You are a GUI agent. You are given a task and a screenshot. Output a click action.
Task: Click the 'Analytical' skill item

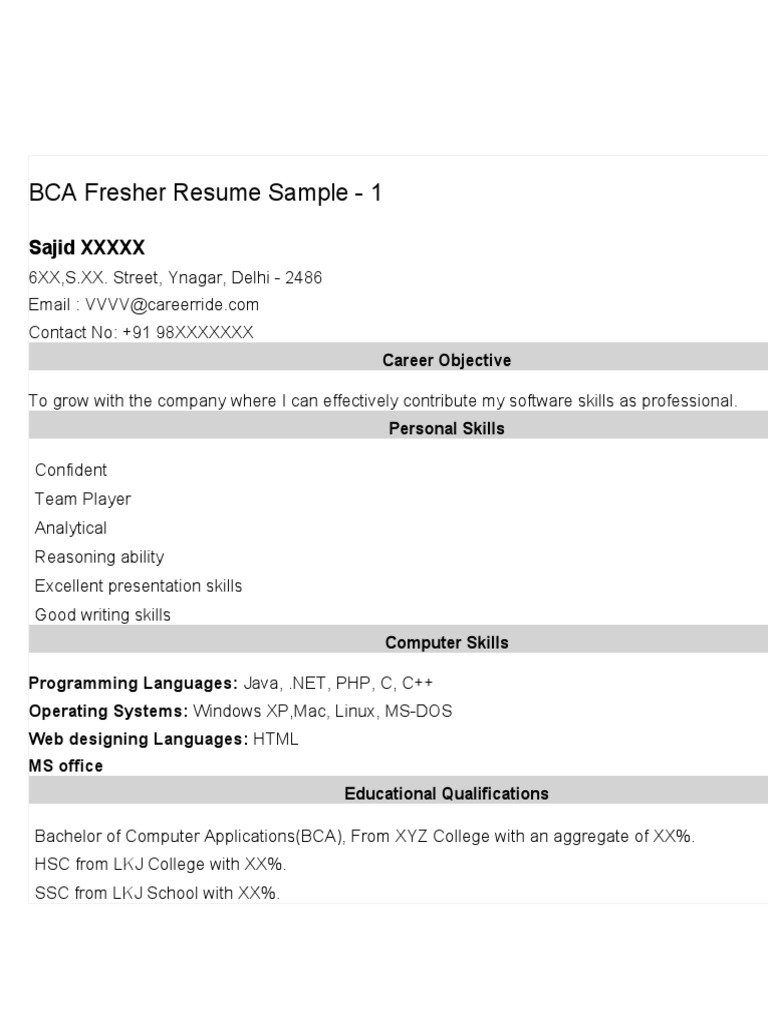click(x=71, y=528)
